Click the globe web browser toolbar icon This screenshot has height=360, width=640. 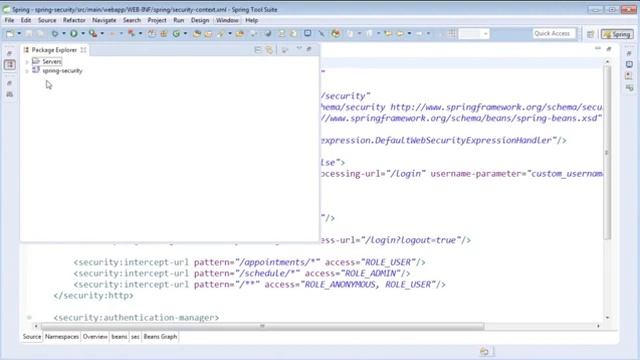coord(268,34)
